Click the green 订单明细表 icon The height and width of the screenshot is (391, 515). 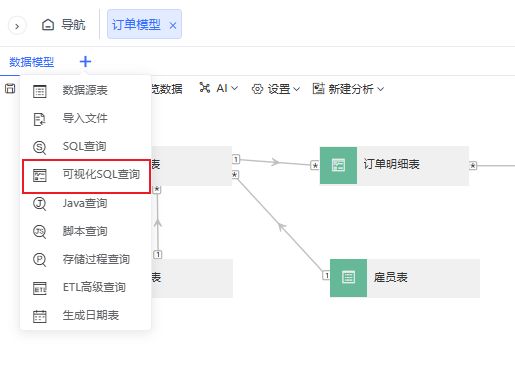338,165
